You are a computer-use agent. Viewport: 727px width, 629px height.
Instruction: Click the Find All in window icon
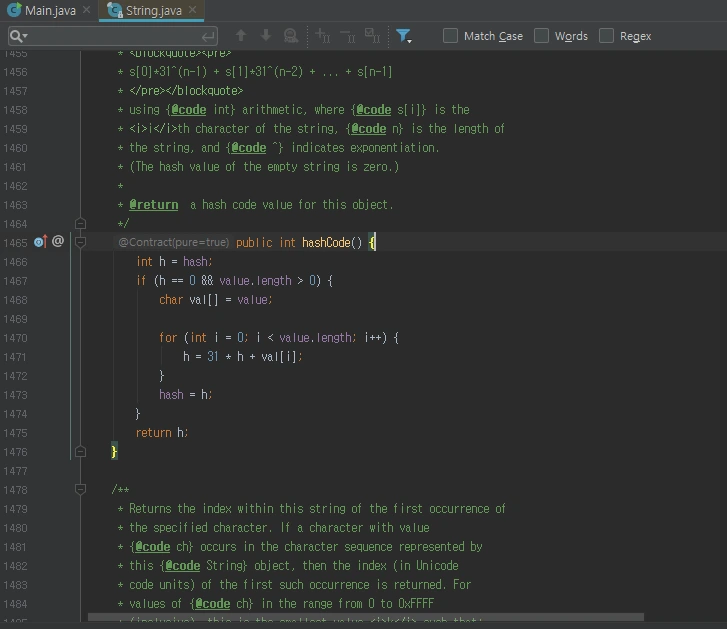pyautogui.click(x=291, y=36)
